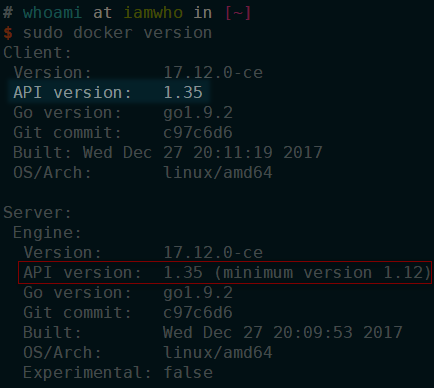Click the Experimental 'false' value
This screenshot has width=434, height=388.
188,373
